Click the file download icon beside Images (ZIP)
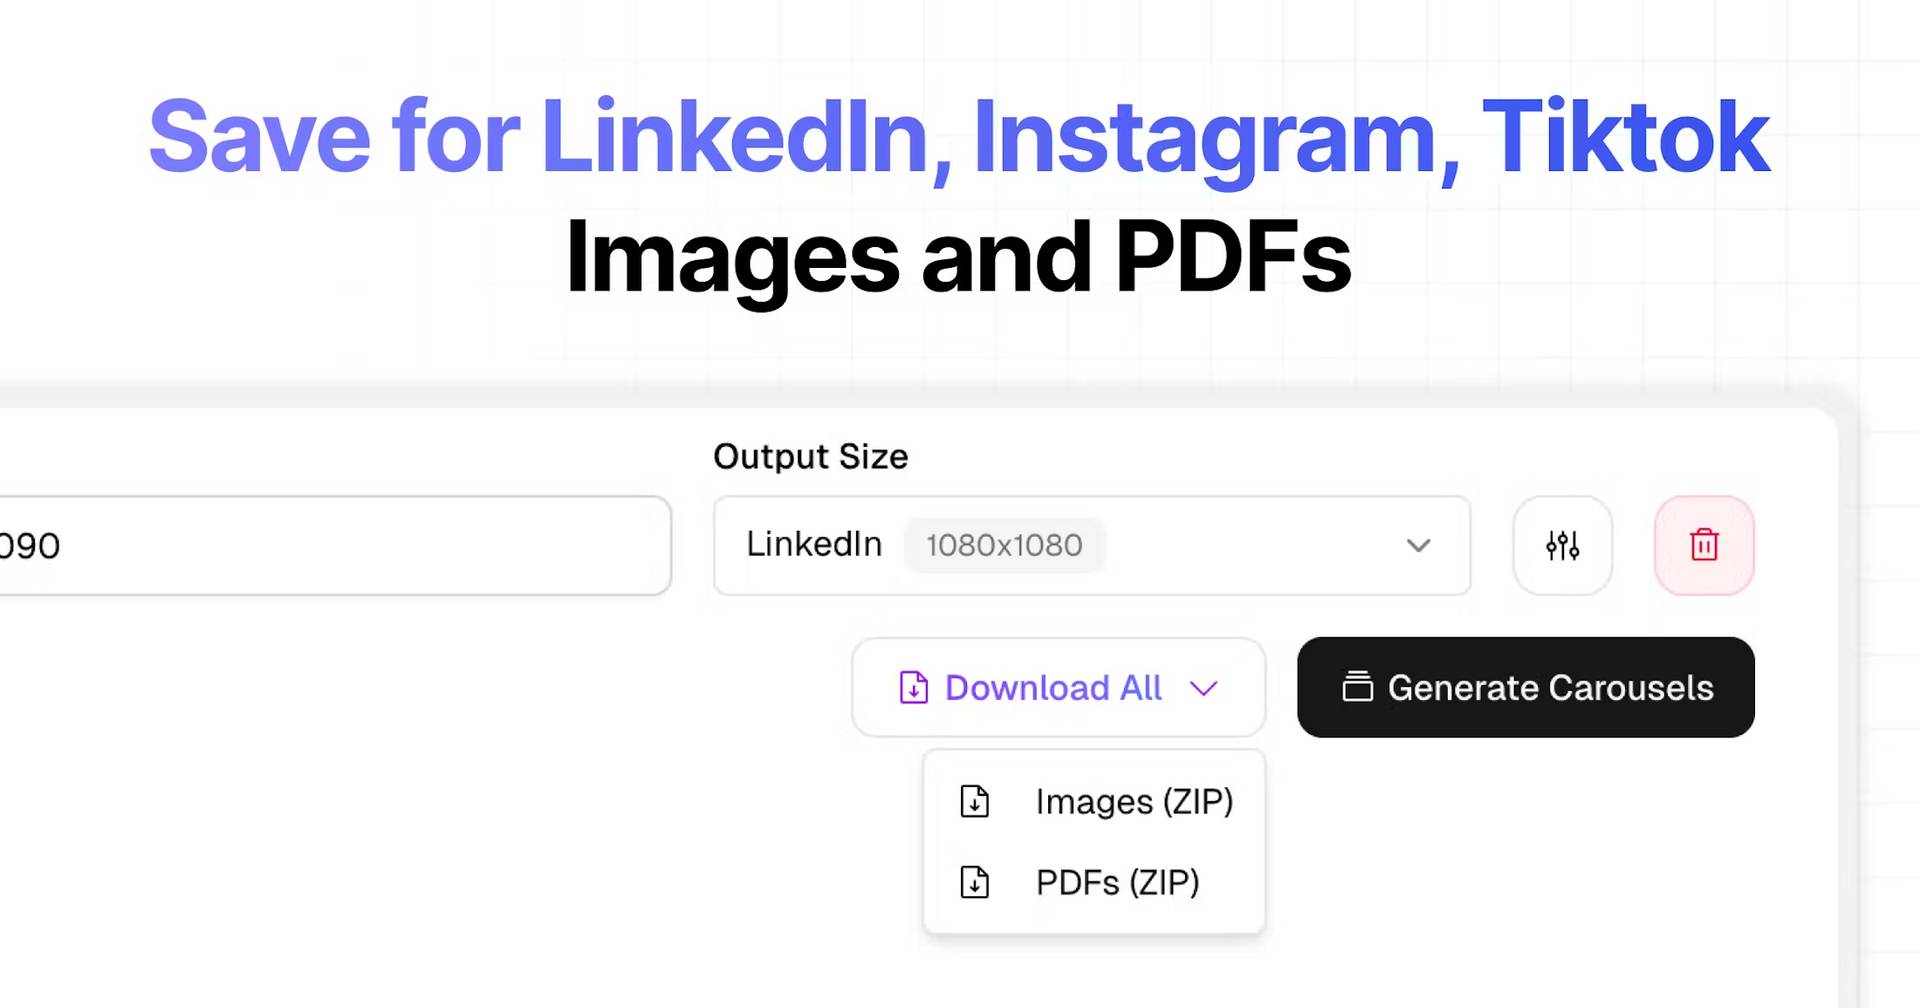 [x=975, y=801]
